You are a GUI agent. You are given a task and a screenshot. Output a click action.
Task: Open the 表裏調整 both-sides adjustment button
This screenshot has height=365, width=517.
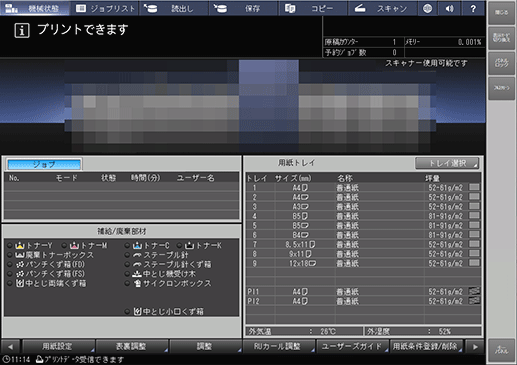pos(132,346)
